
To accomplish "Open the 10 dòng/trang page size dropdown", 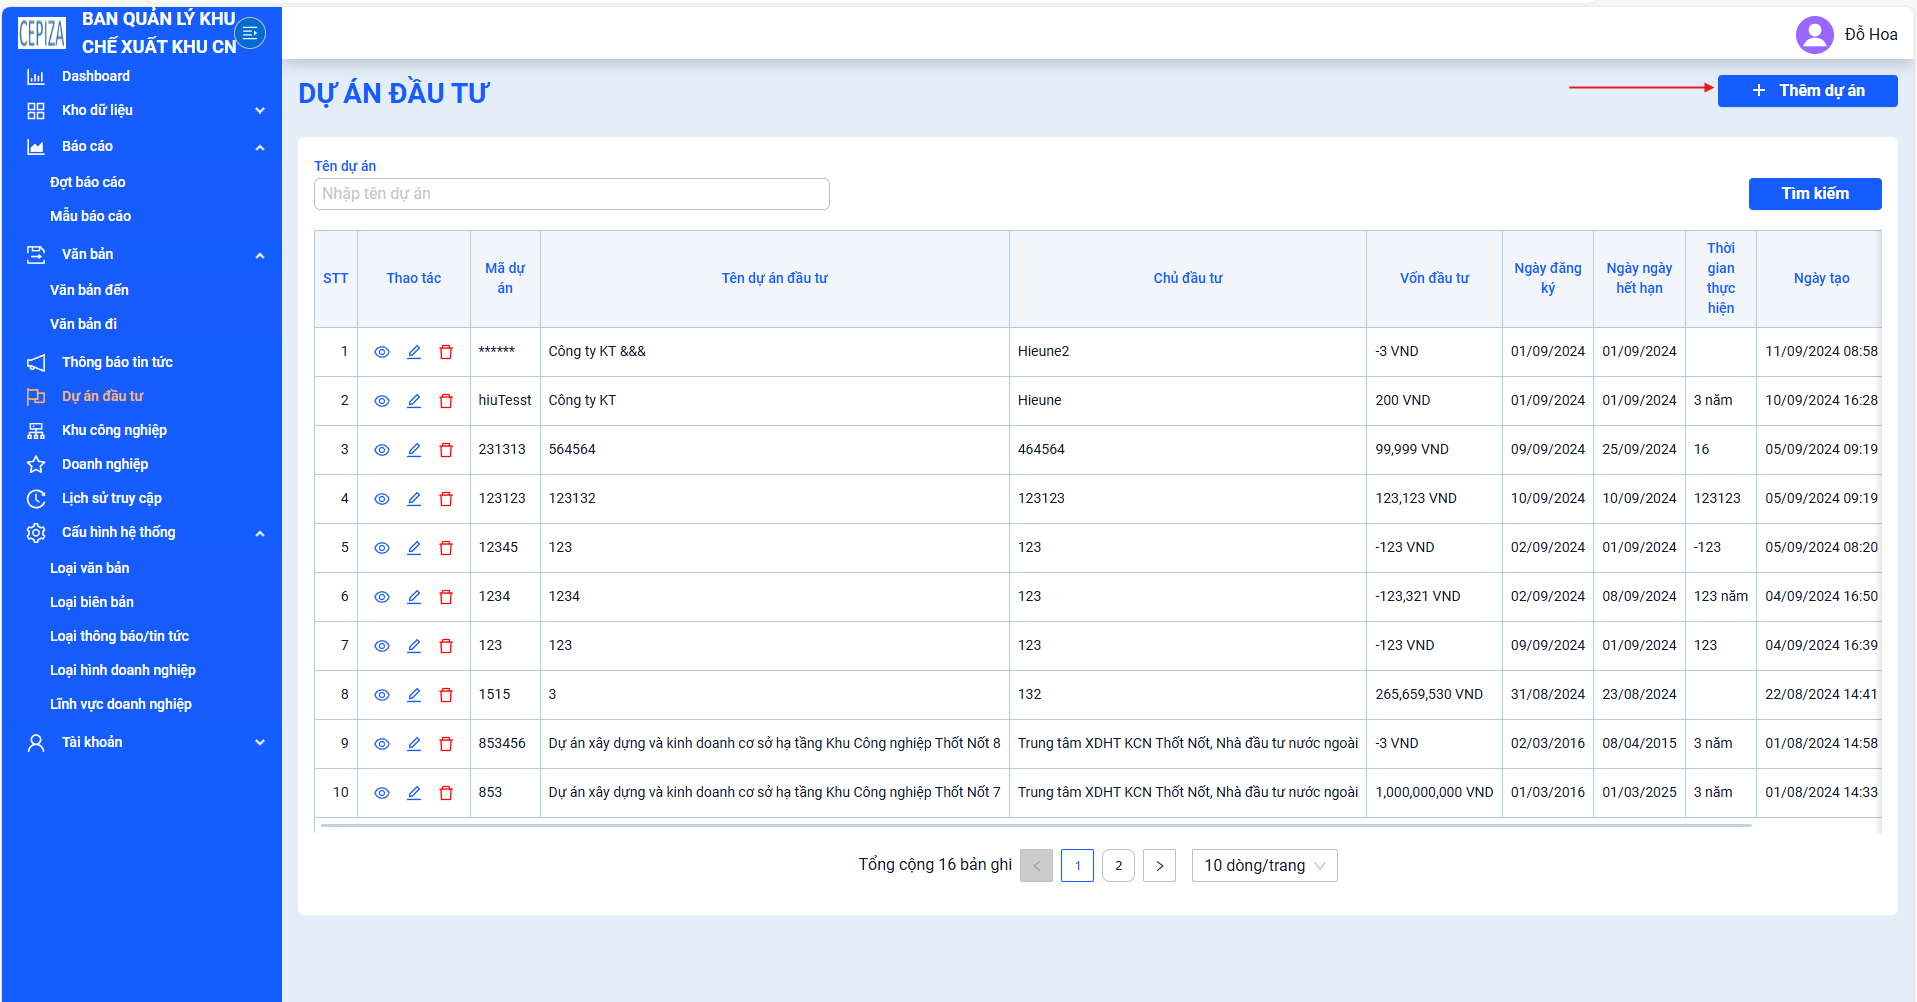I will (1264, 866).
